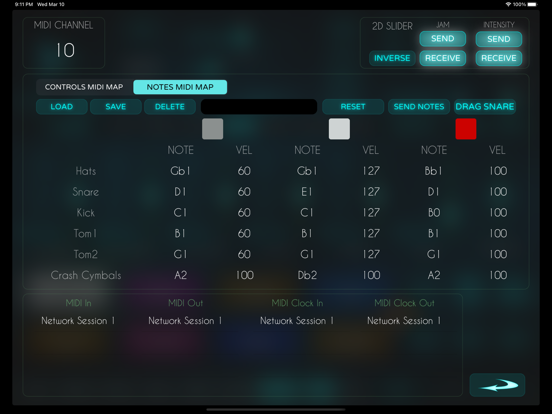Select the light gray color swatch
The height and width of the screenshot is (414, 552).
pos(339,129)
